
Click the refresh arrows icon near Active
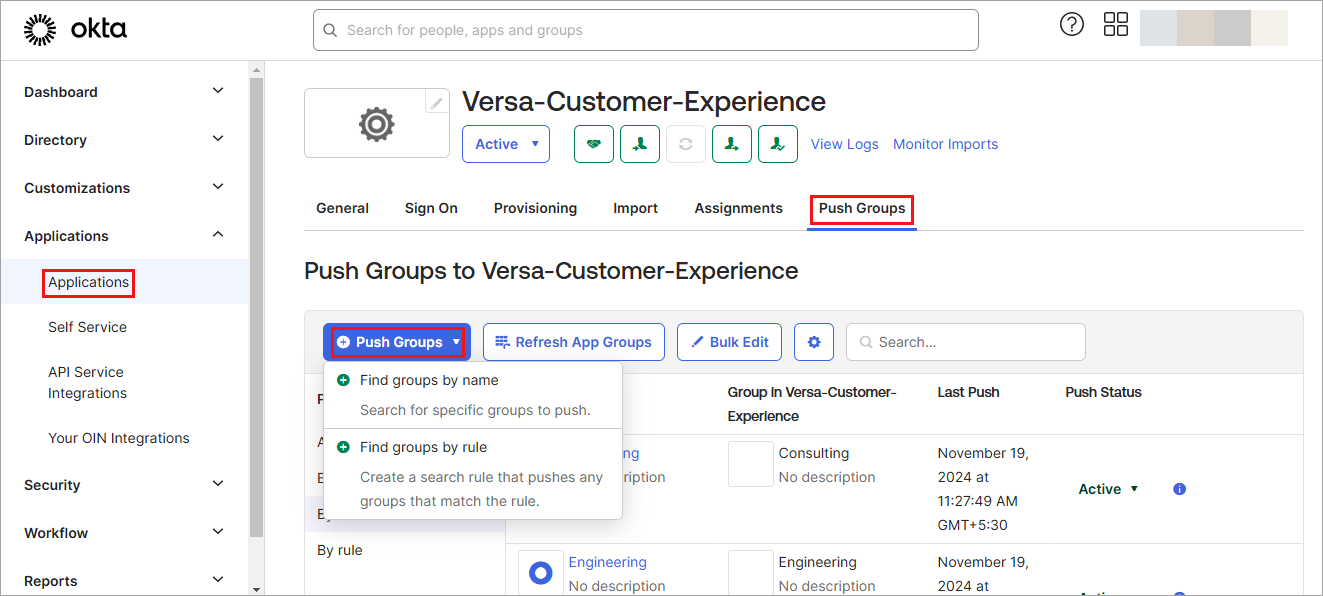(685, 144)
